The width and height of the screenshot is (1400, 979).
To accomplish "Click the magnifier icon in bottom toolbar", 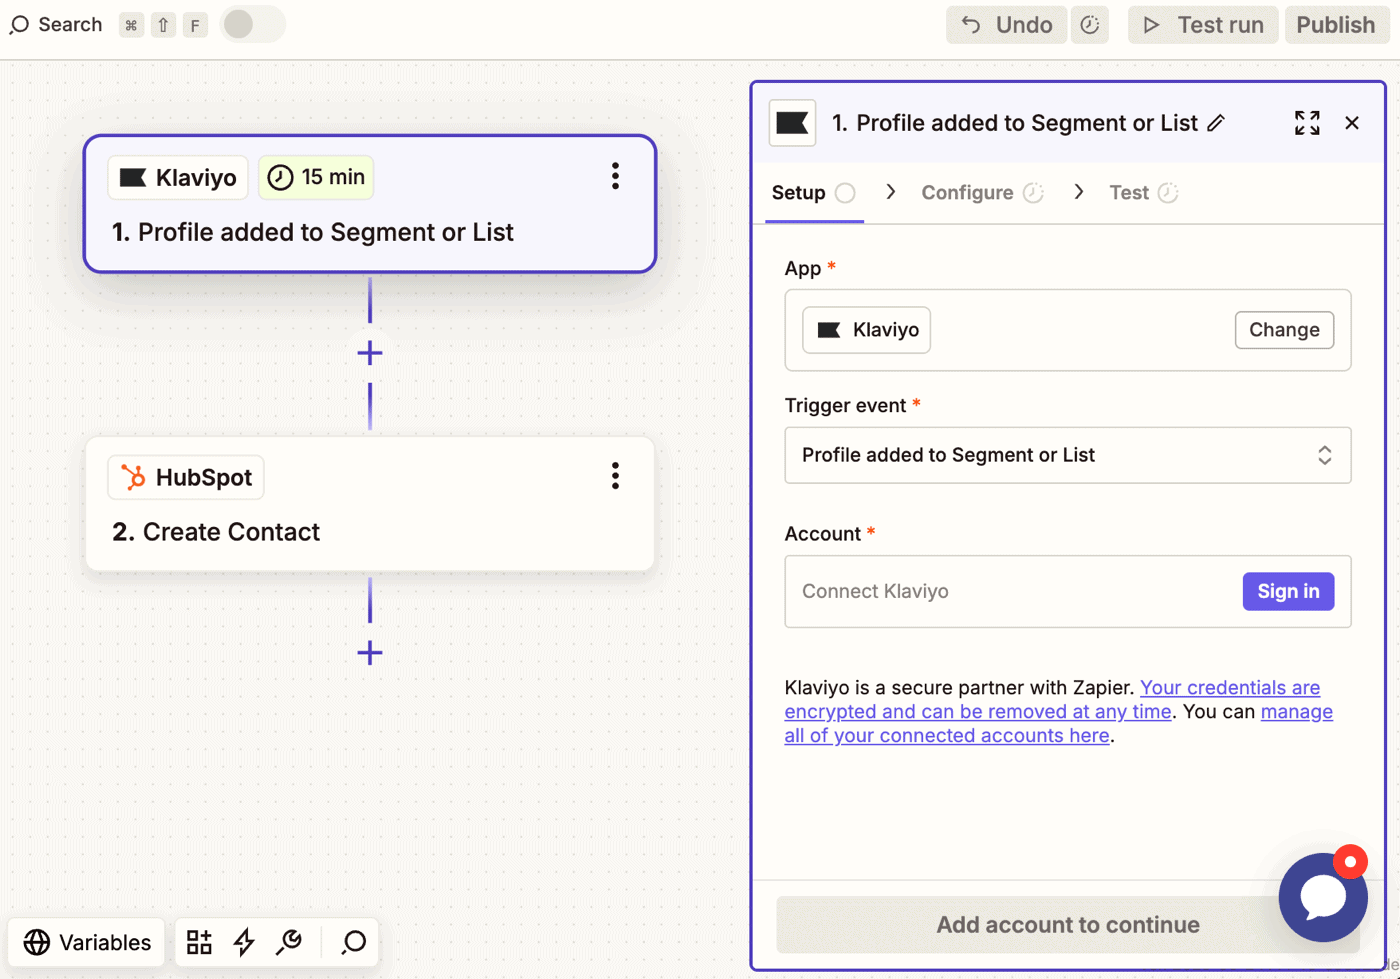I will click(354, 942).
